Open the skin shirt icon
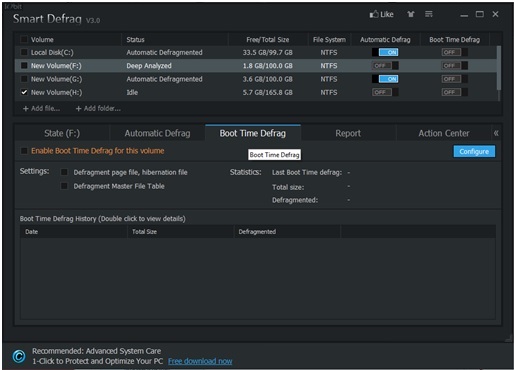 pyautogui.click(x=411, y=14)
